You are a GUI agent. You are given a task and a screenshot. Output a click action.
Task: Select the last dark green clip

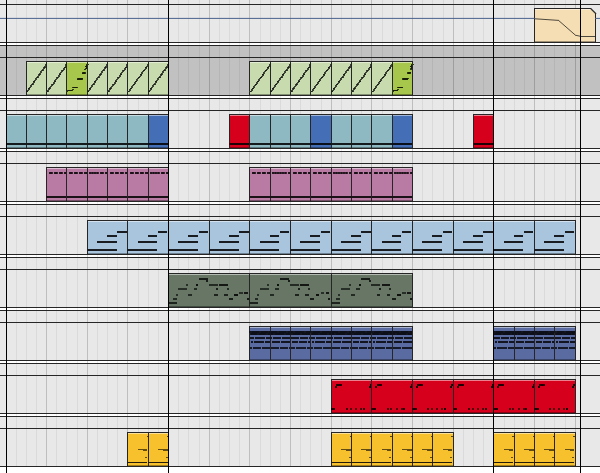[x=402, y=77]
